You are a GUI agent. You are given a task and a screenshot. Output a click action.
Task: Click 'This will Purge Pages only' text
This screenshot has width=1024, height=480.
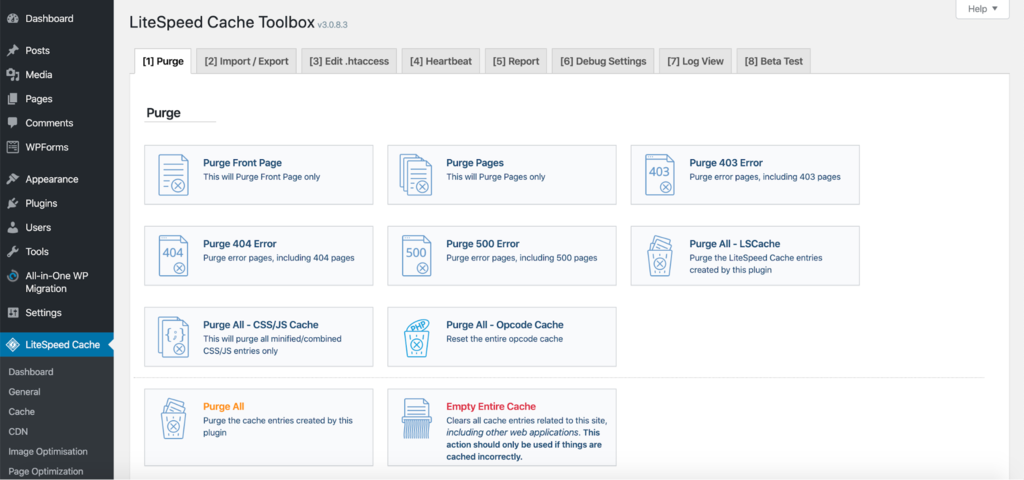pos(496,177)
